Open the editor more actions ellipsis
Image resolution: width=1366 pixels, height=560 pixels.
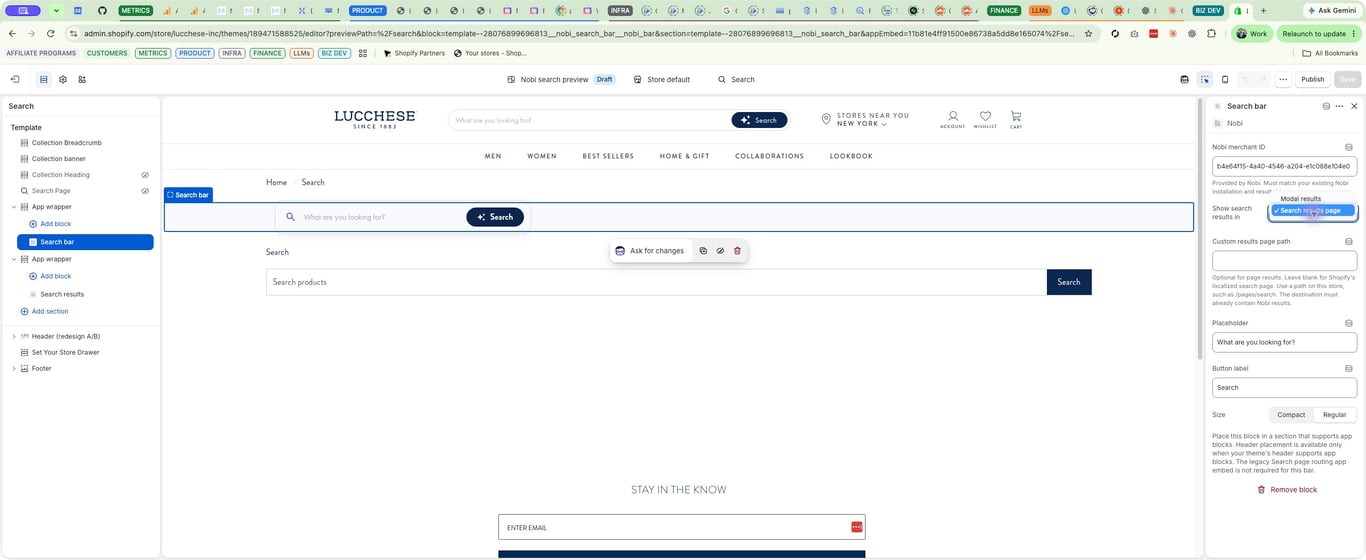click(x=1283, y=79)
